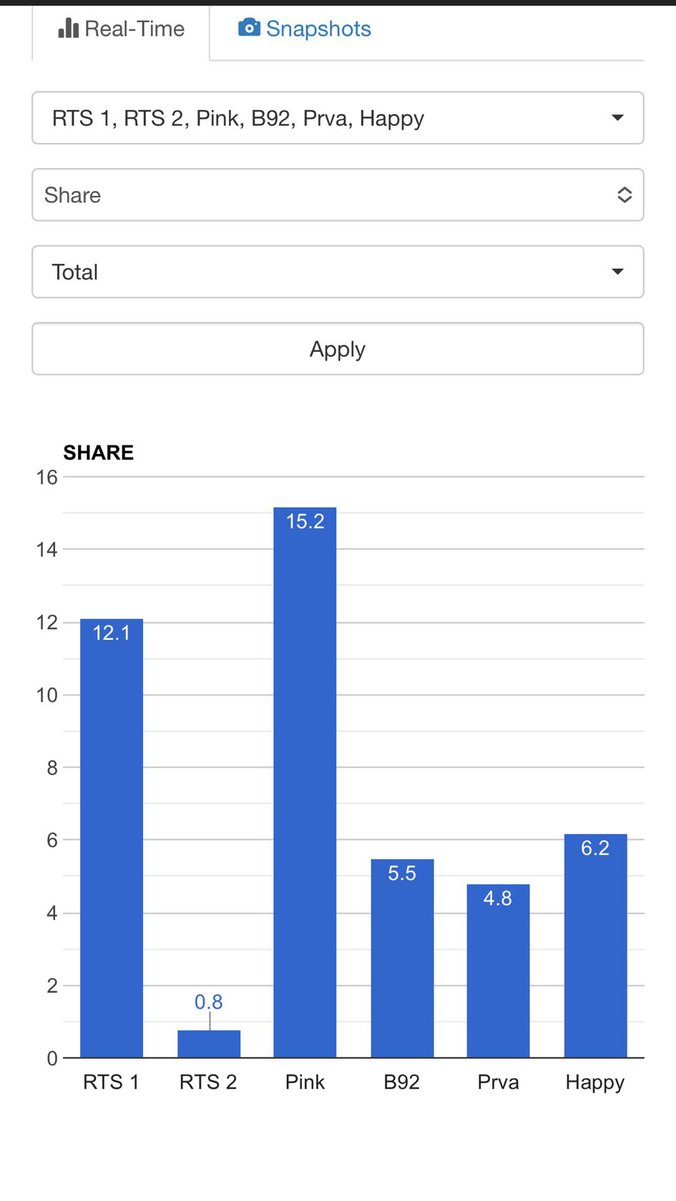Click the SHARE chart title
Viewport: 676px width, 1201px height.
[x=98, y=452]
